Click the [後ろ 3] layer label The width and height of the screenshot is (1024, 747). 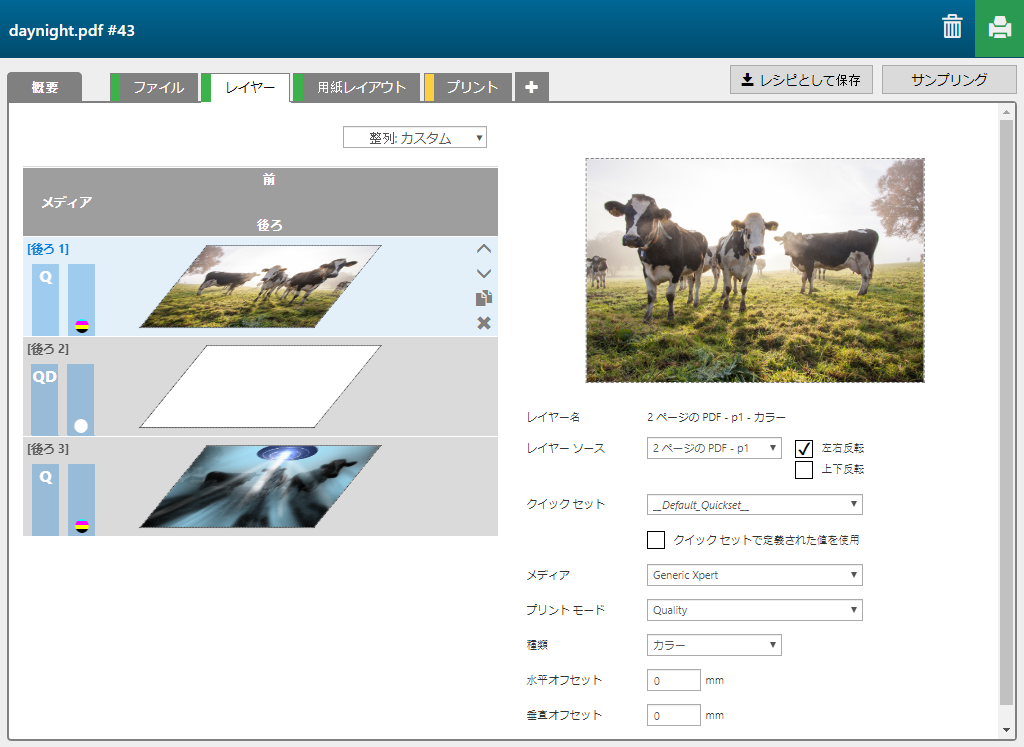(x=48, y=449)
